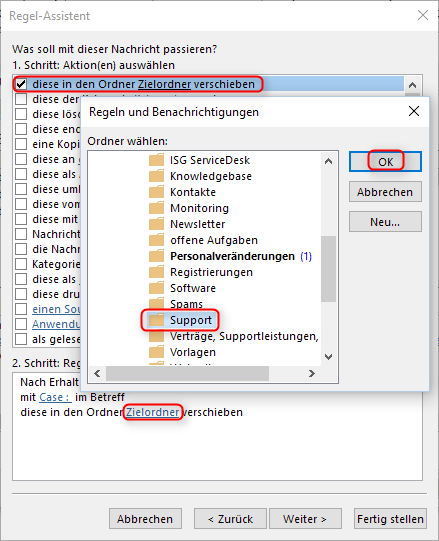Click the Personalveränderungen folder icon
439x541 pixels.
coord(156,256)
